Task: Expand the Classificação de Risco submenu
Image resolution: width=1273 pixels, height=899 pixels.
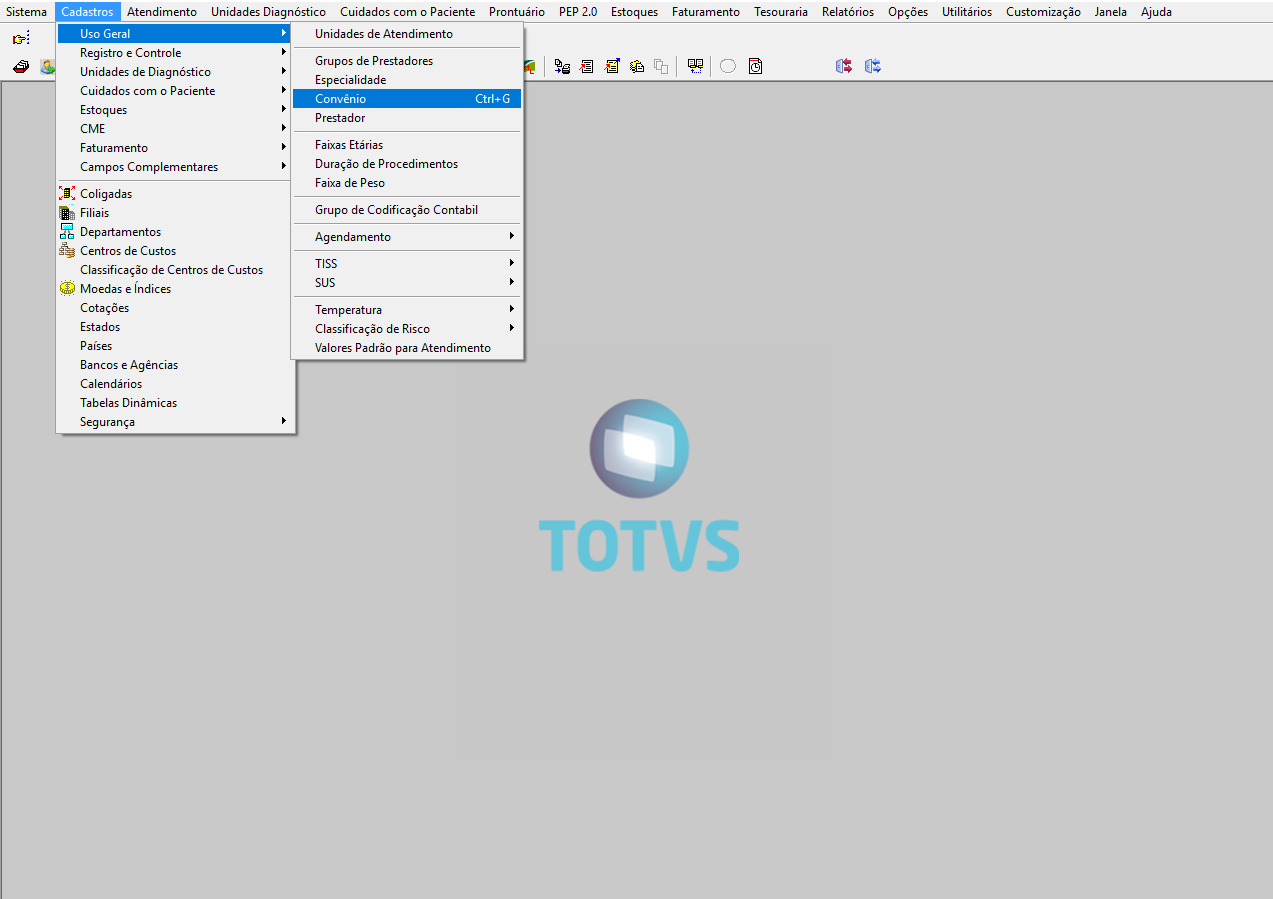Action: point(407,329)
